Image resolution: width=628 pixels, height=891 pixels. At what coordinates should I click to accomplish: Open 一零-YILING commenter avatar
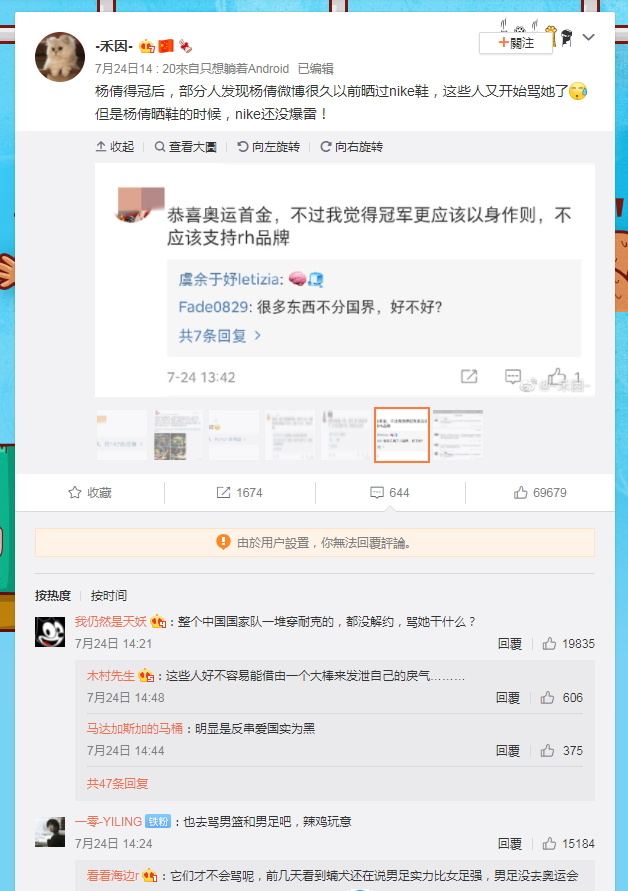click(50, 832)
